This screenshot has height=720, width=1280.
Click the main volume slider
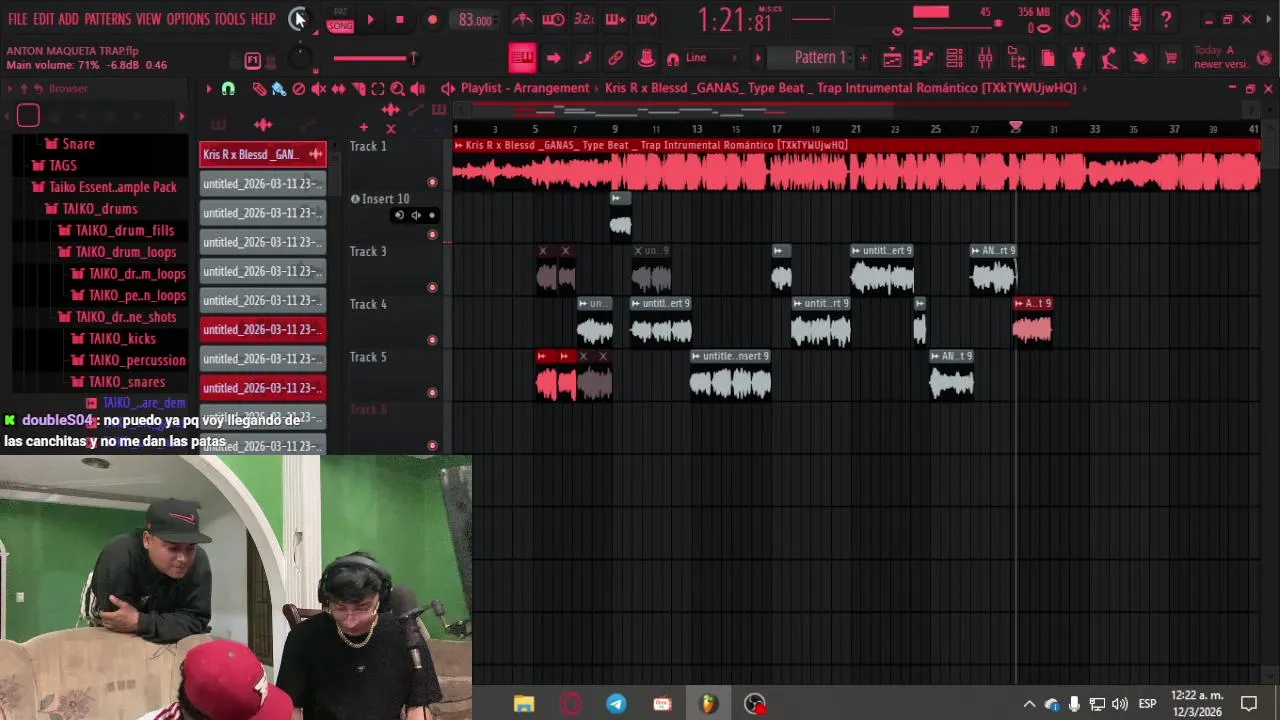[x=375, y=59]
